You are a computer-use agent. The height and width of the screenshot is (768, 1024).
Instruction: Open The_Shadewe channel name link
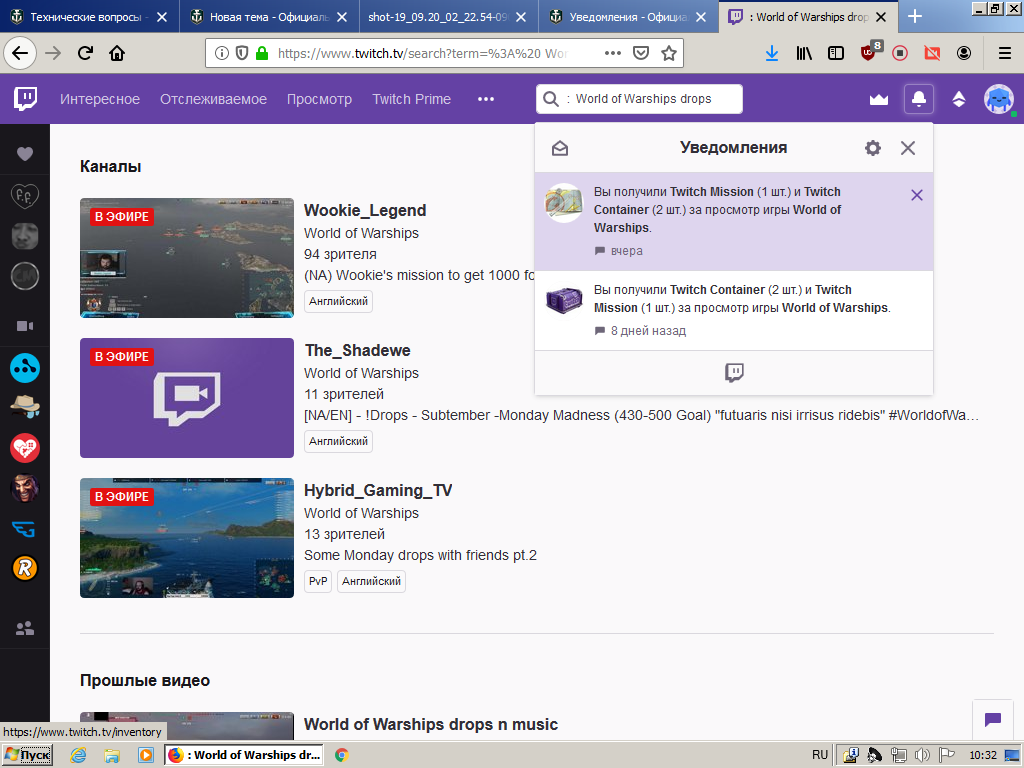pos(357,351)
